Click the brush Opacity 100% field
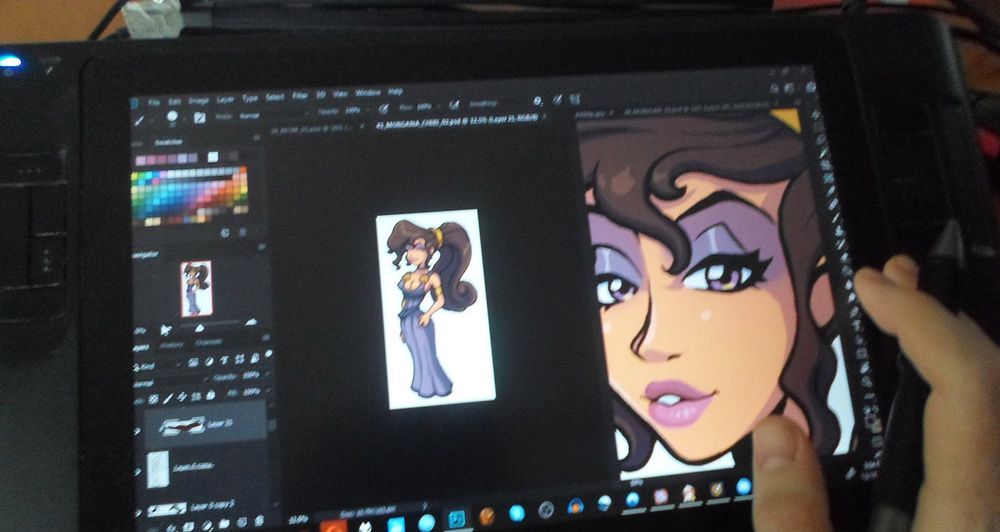Viewport: 1000px width, 532px height. (x=352, y=110)
